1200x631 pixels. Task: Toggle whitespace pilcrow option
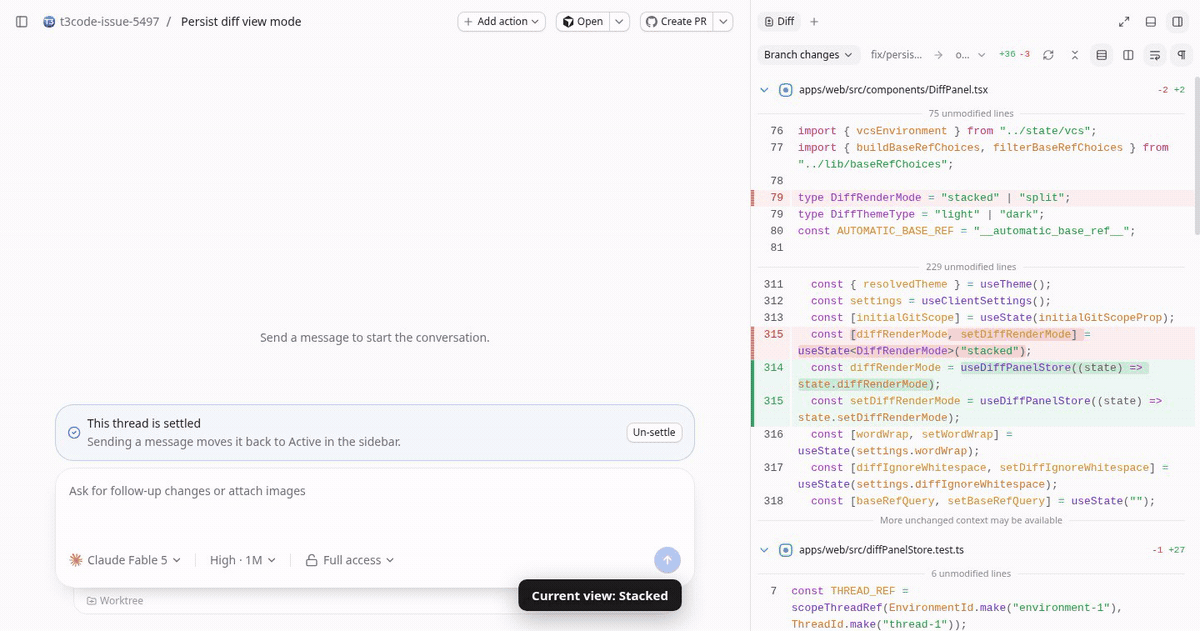tap(1181, 55)
